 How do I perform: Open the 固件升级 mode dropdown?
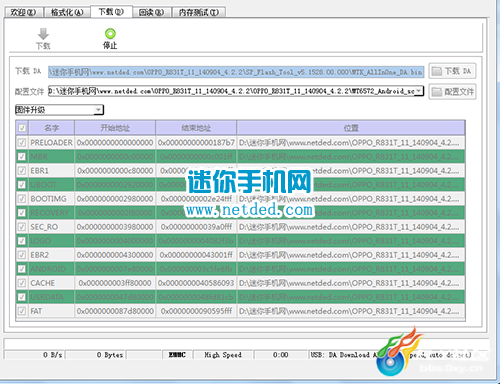tap(59, 110)
